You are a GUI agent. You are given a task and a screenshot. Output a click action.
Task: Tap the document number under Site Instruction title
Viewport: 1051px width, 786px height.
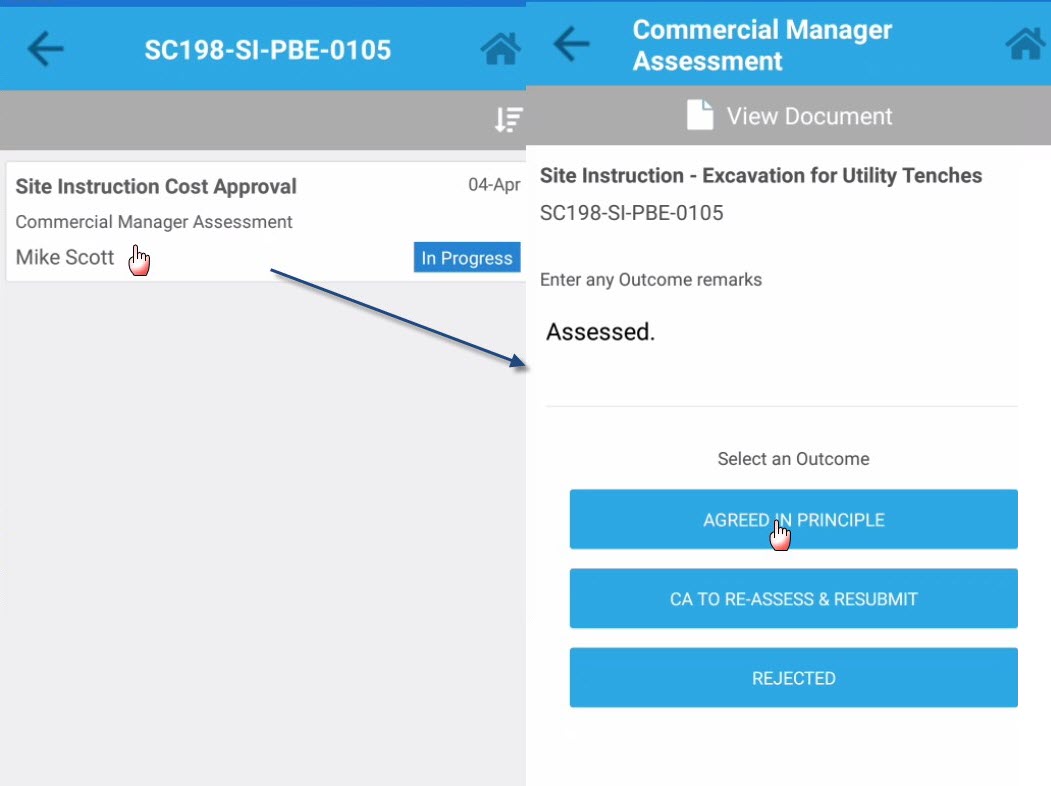click(x=631, y=213)
